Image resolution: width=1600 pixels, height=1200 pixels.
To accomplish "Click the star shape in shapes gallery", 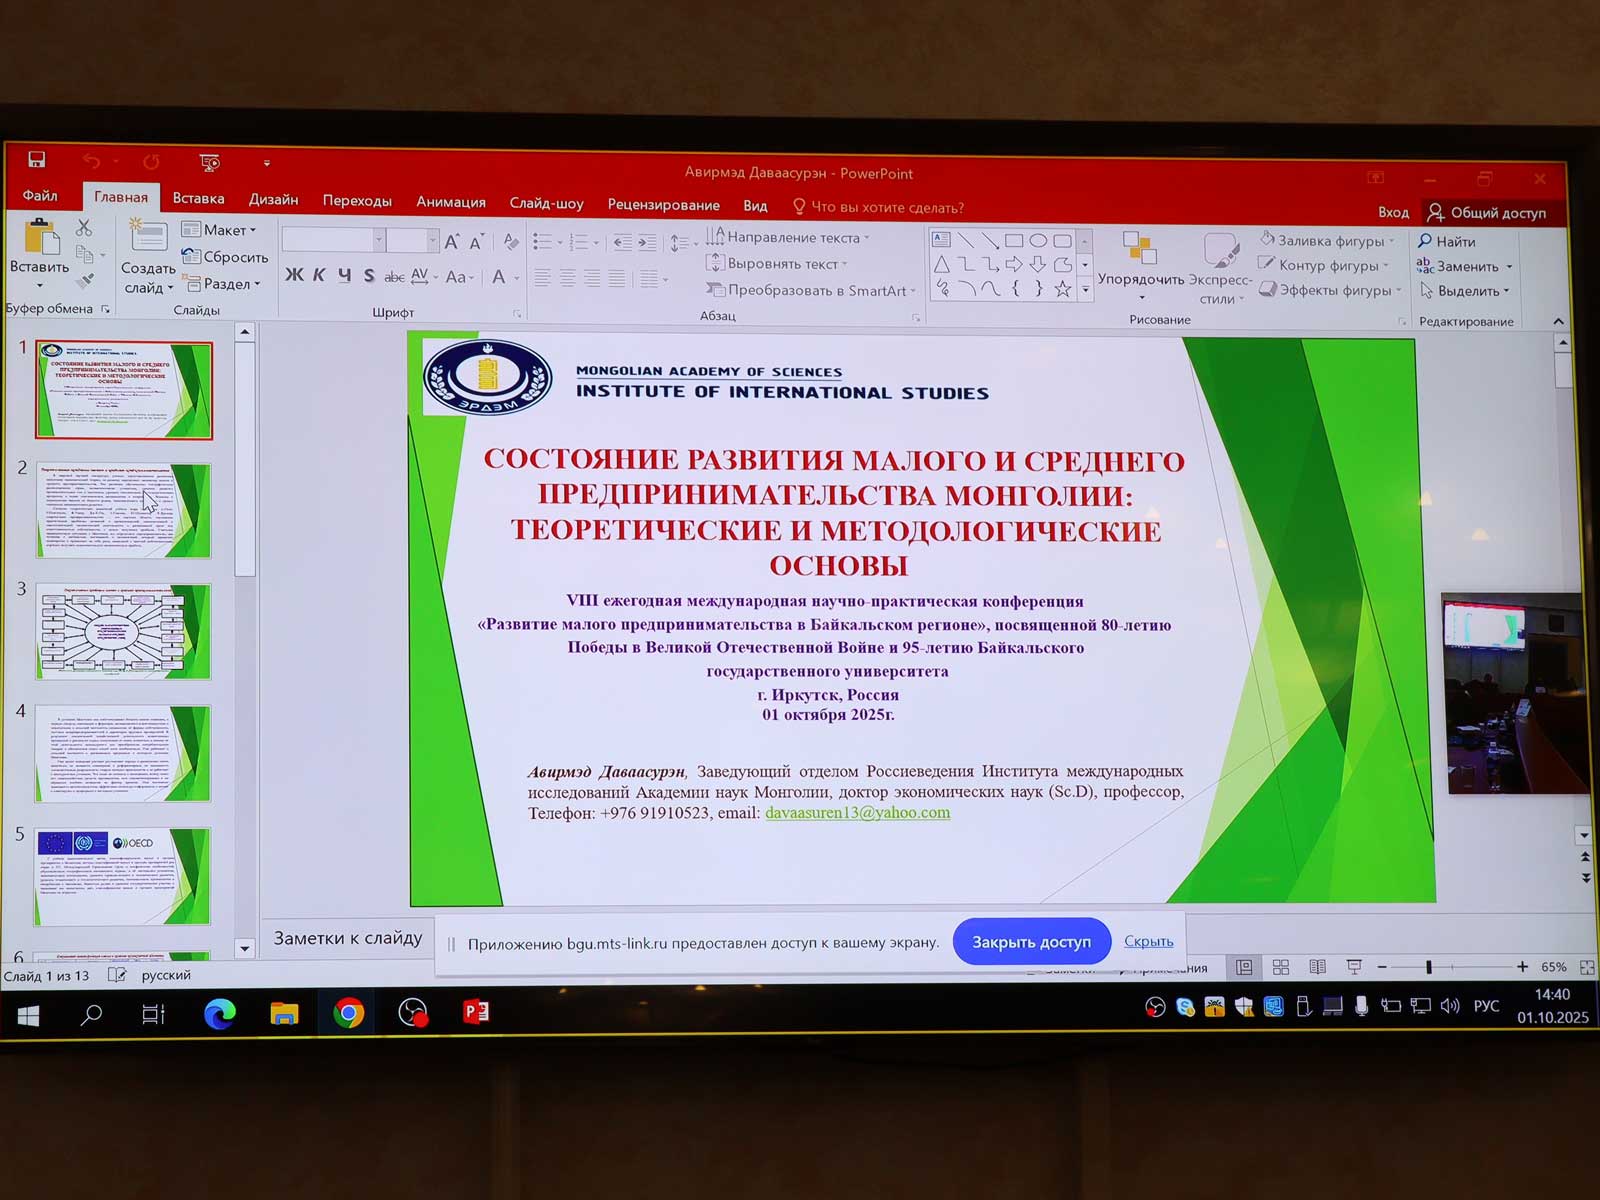I will pos(1062,289).
